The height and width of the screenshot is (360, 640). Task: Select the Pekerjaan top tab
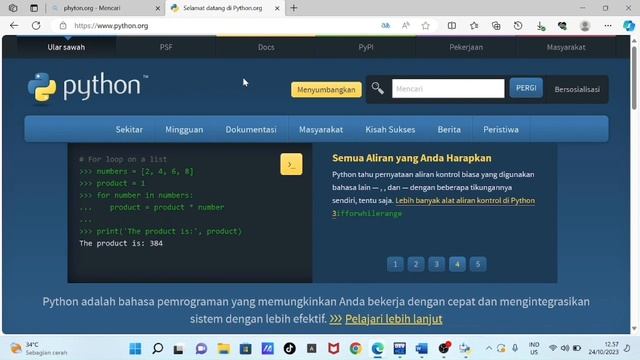pos(466,47)
